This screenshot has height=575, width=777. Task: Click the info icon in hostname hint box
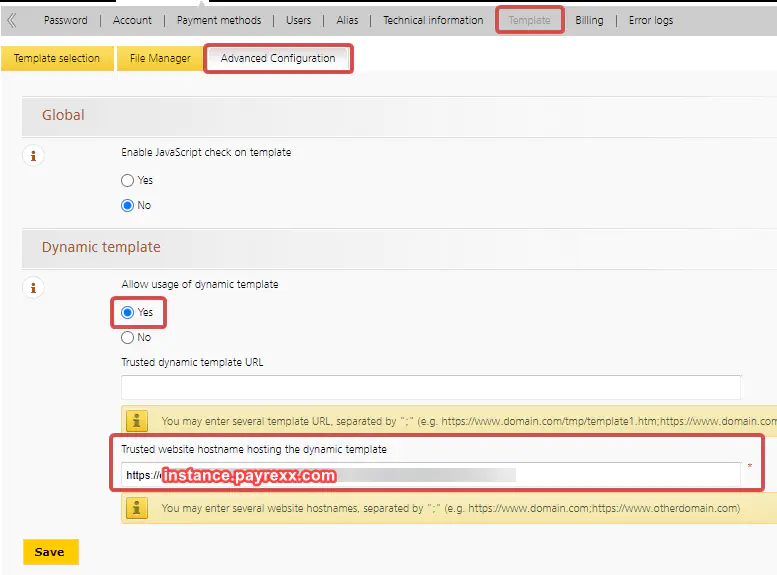139,508
